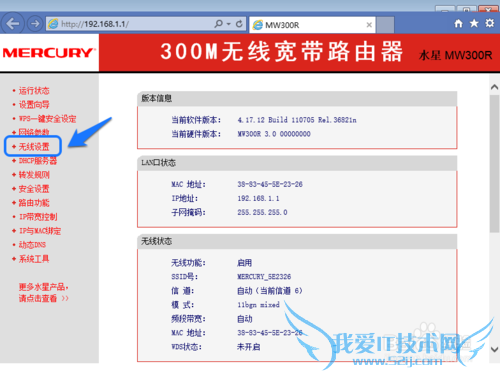Click 无线功能 value 启用
This screenshot has height=376, width=500.
tap(244, 263)
